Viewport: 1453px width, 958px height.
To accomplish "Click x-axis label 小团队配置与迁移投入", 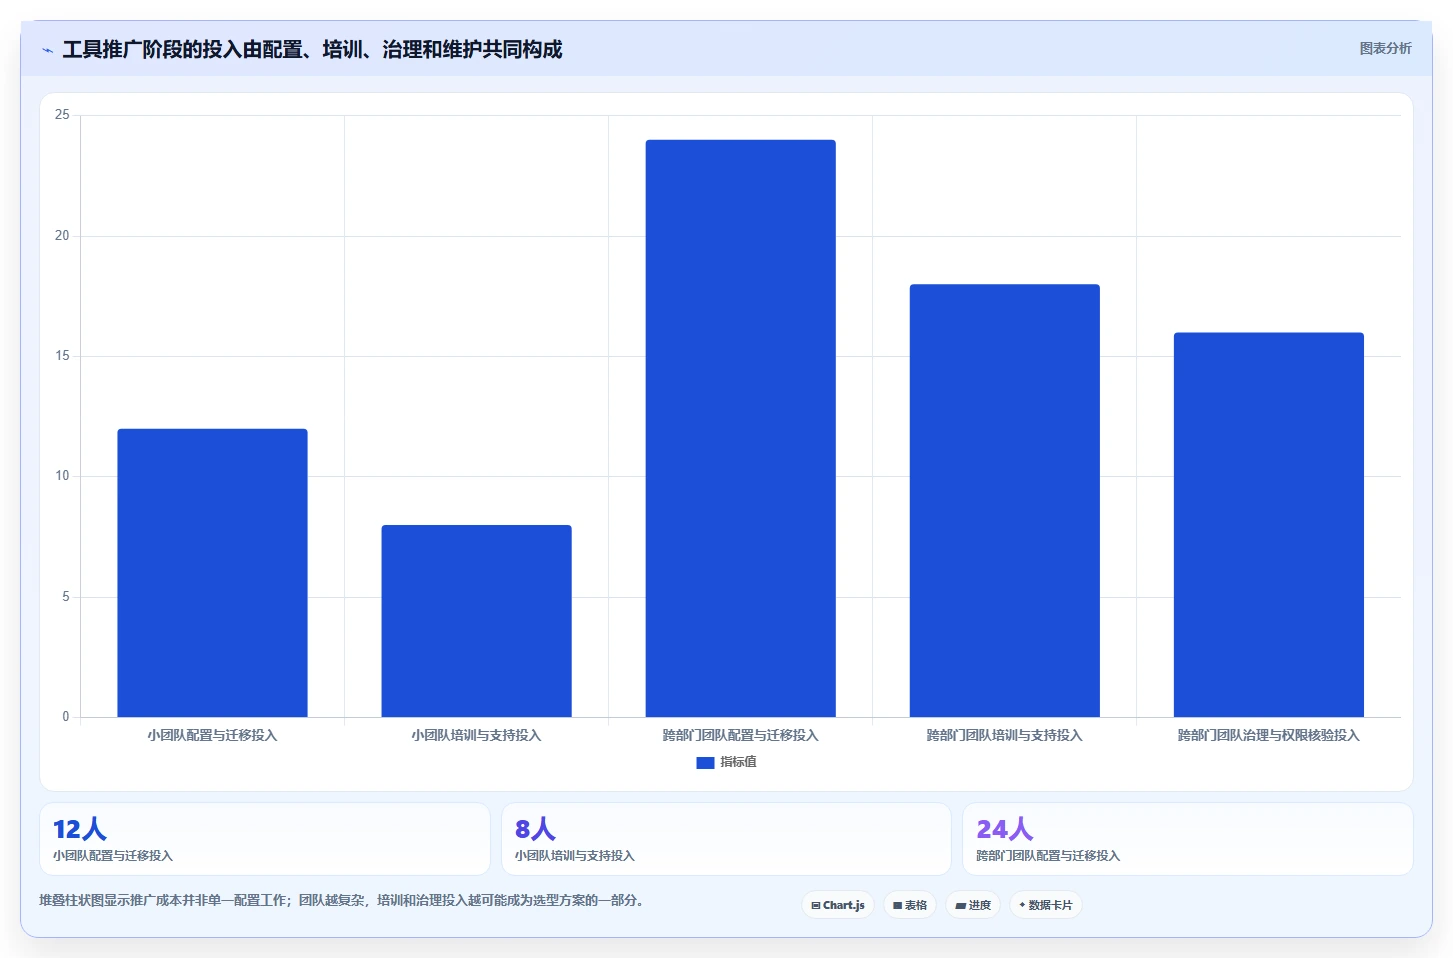I will 212,735.
